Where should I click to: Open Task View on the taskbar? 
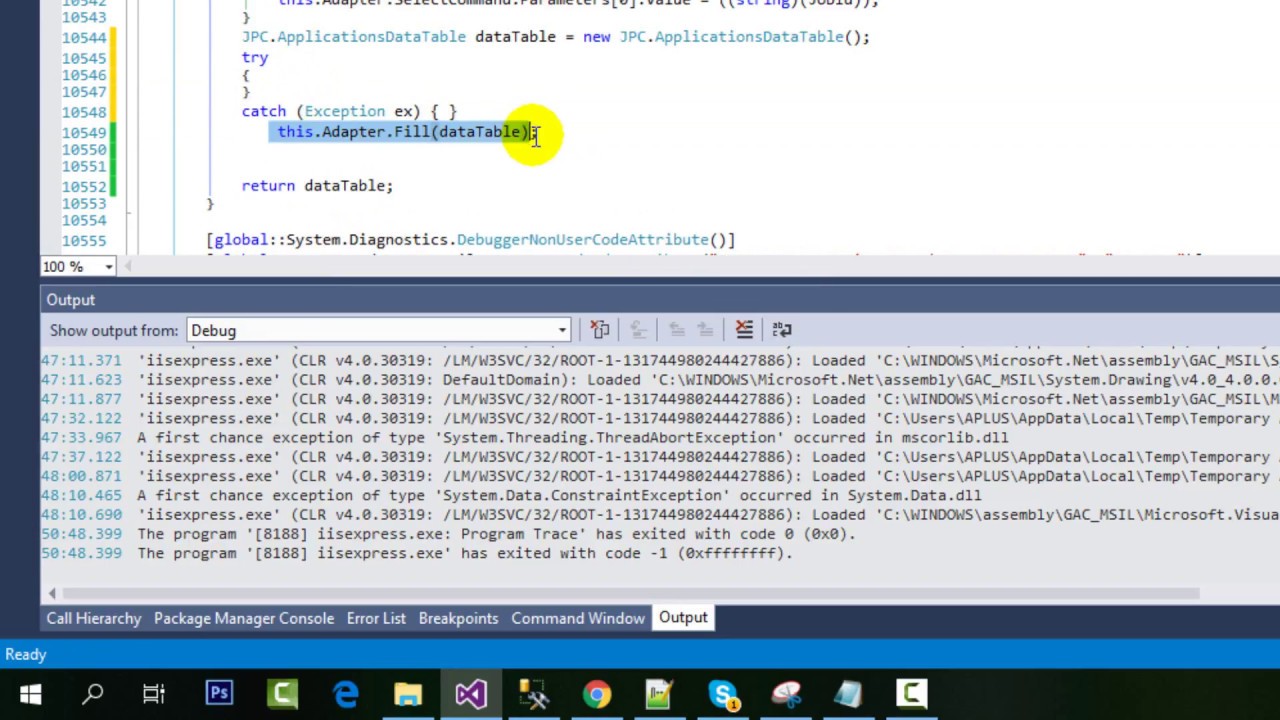[154, 694]
